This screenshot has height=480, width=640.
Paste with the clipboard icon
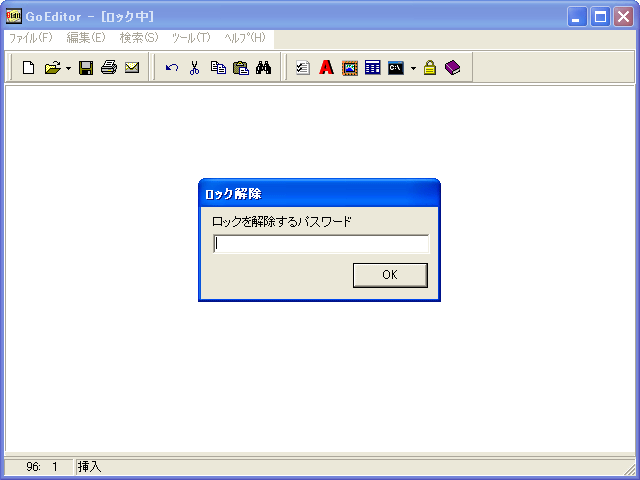click(241, 67)
